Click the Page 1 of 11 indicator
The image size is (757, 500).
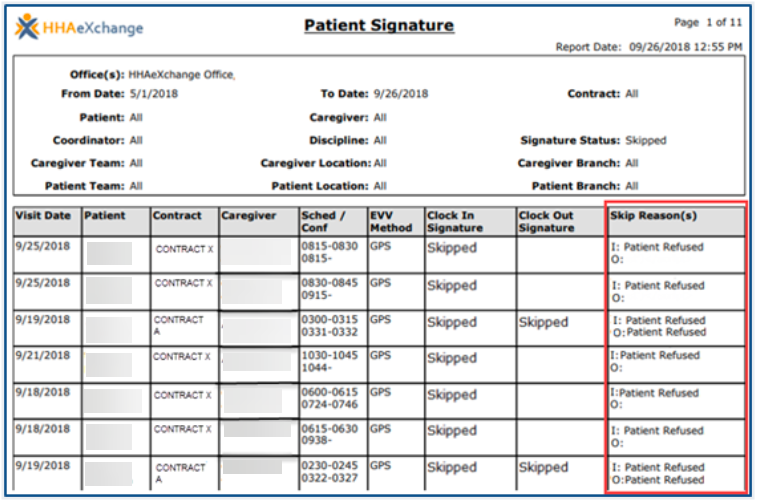(708, 22)
